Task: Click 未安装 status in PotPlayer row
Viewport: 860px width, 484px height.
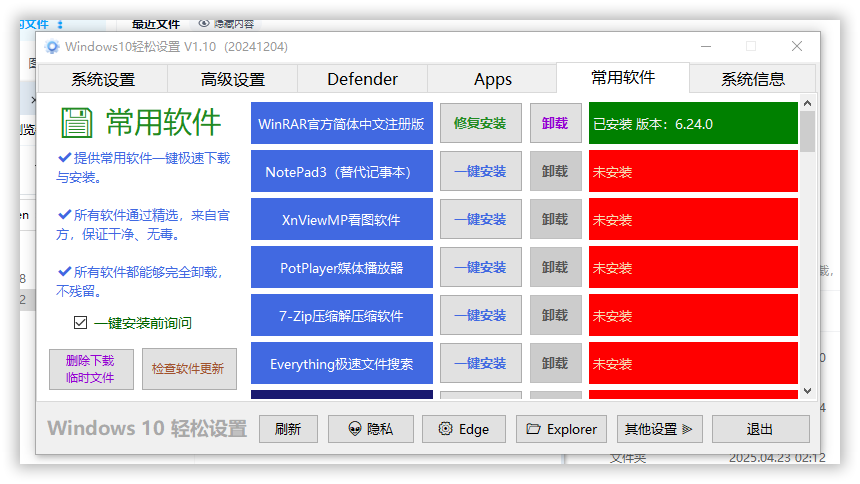Action: pos(693,267)
